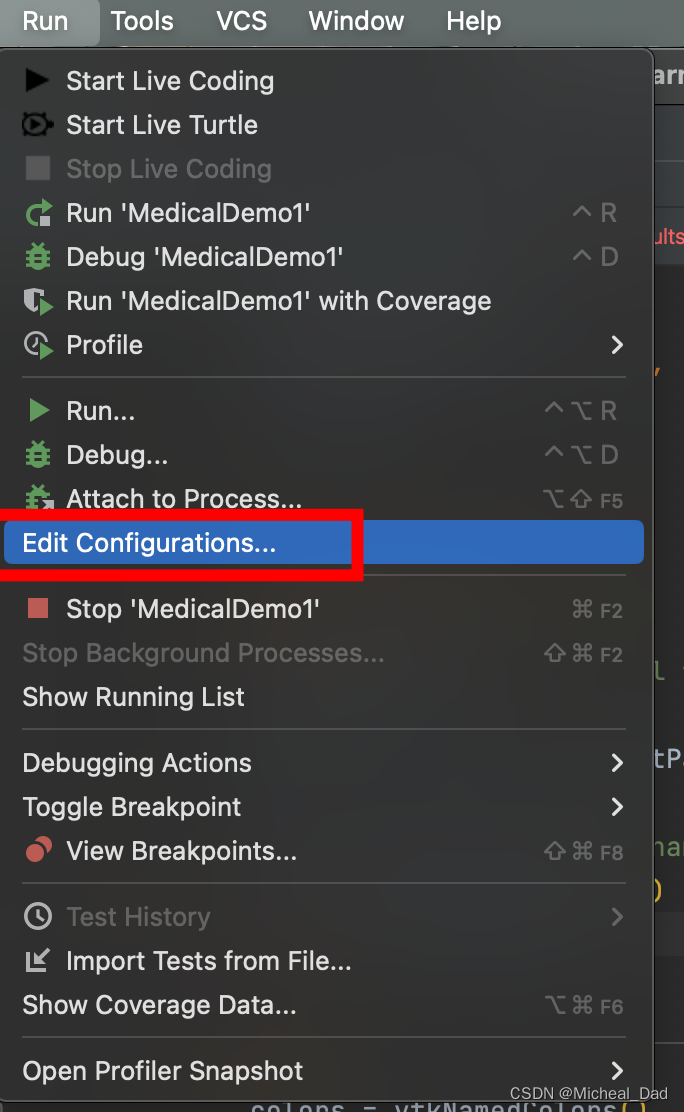Expand the Debugging Actions submenu
The height and width of the screenshot is (1112, 684).
coord(617,763)
